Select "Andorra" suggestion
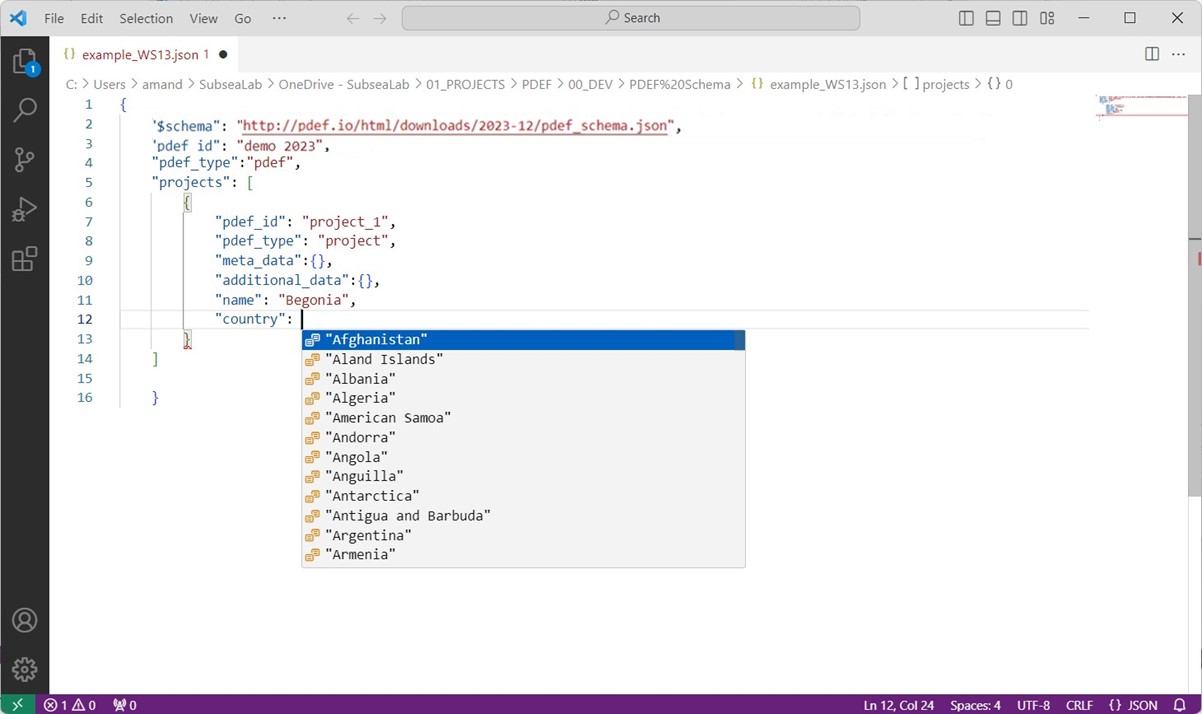 (x=523, y=437)
